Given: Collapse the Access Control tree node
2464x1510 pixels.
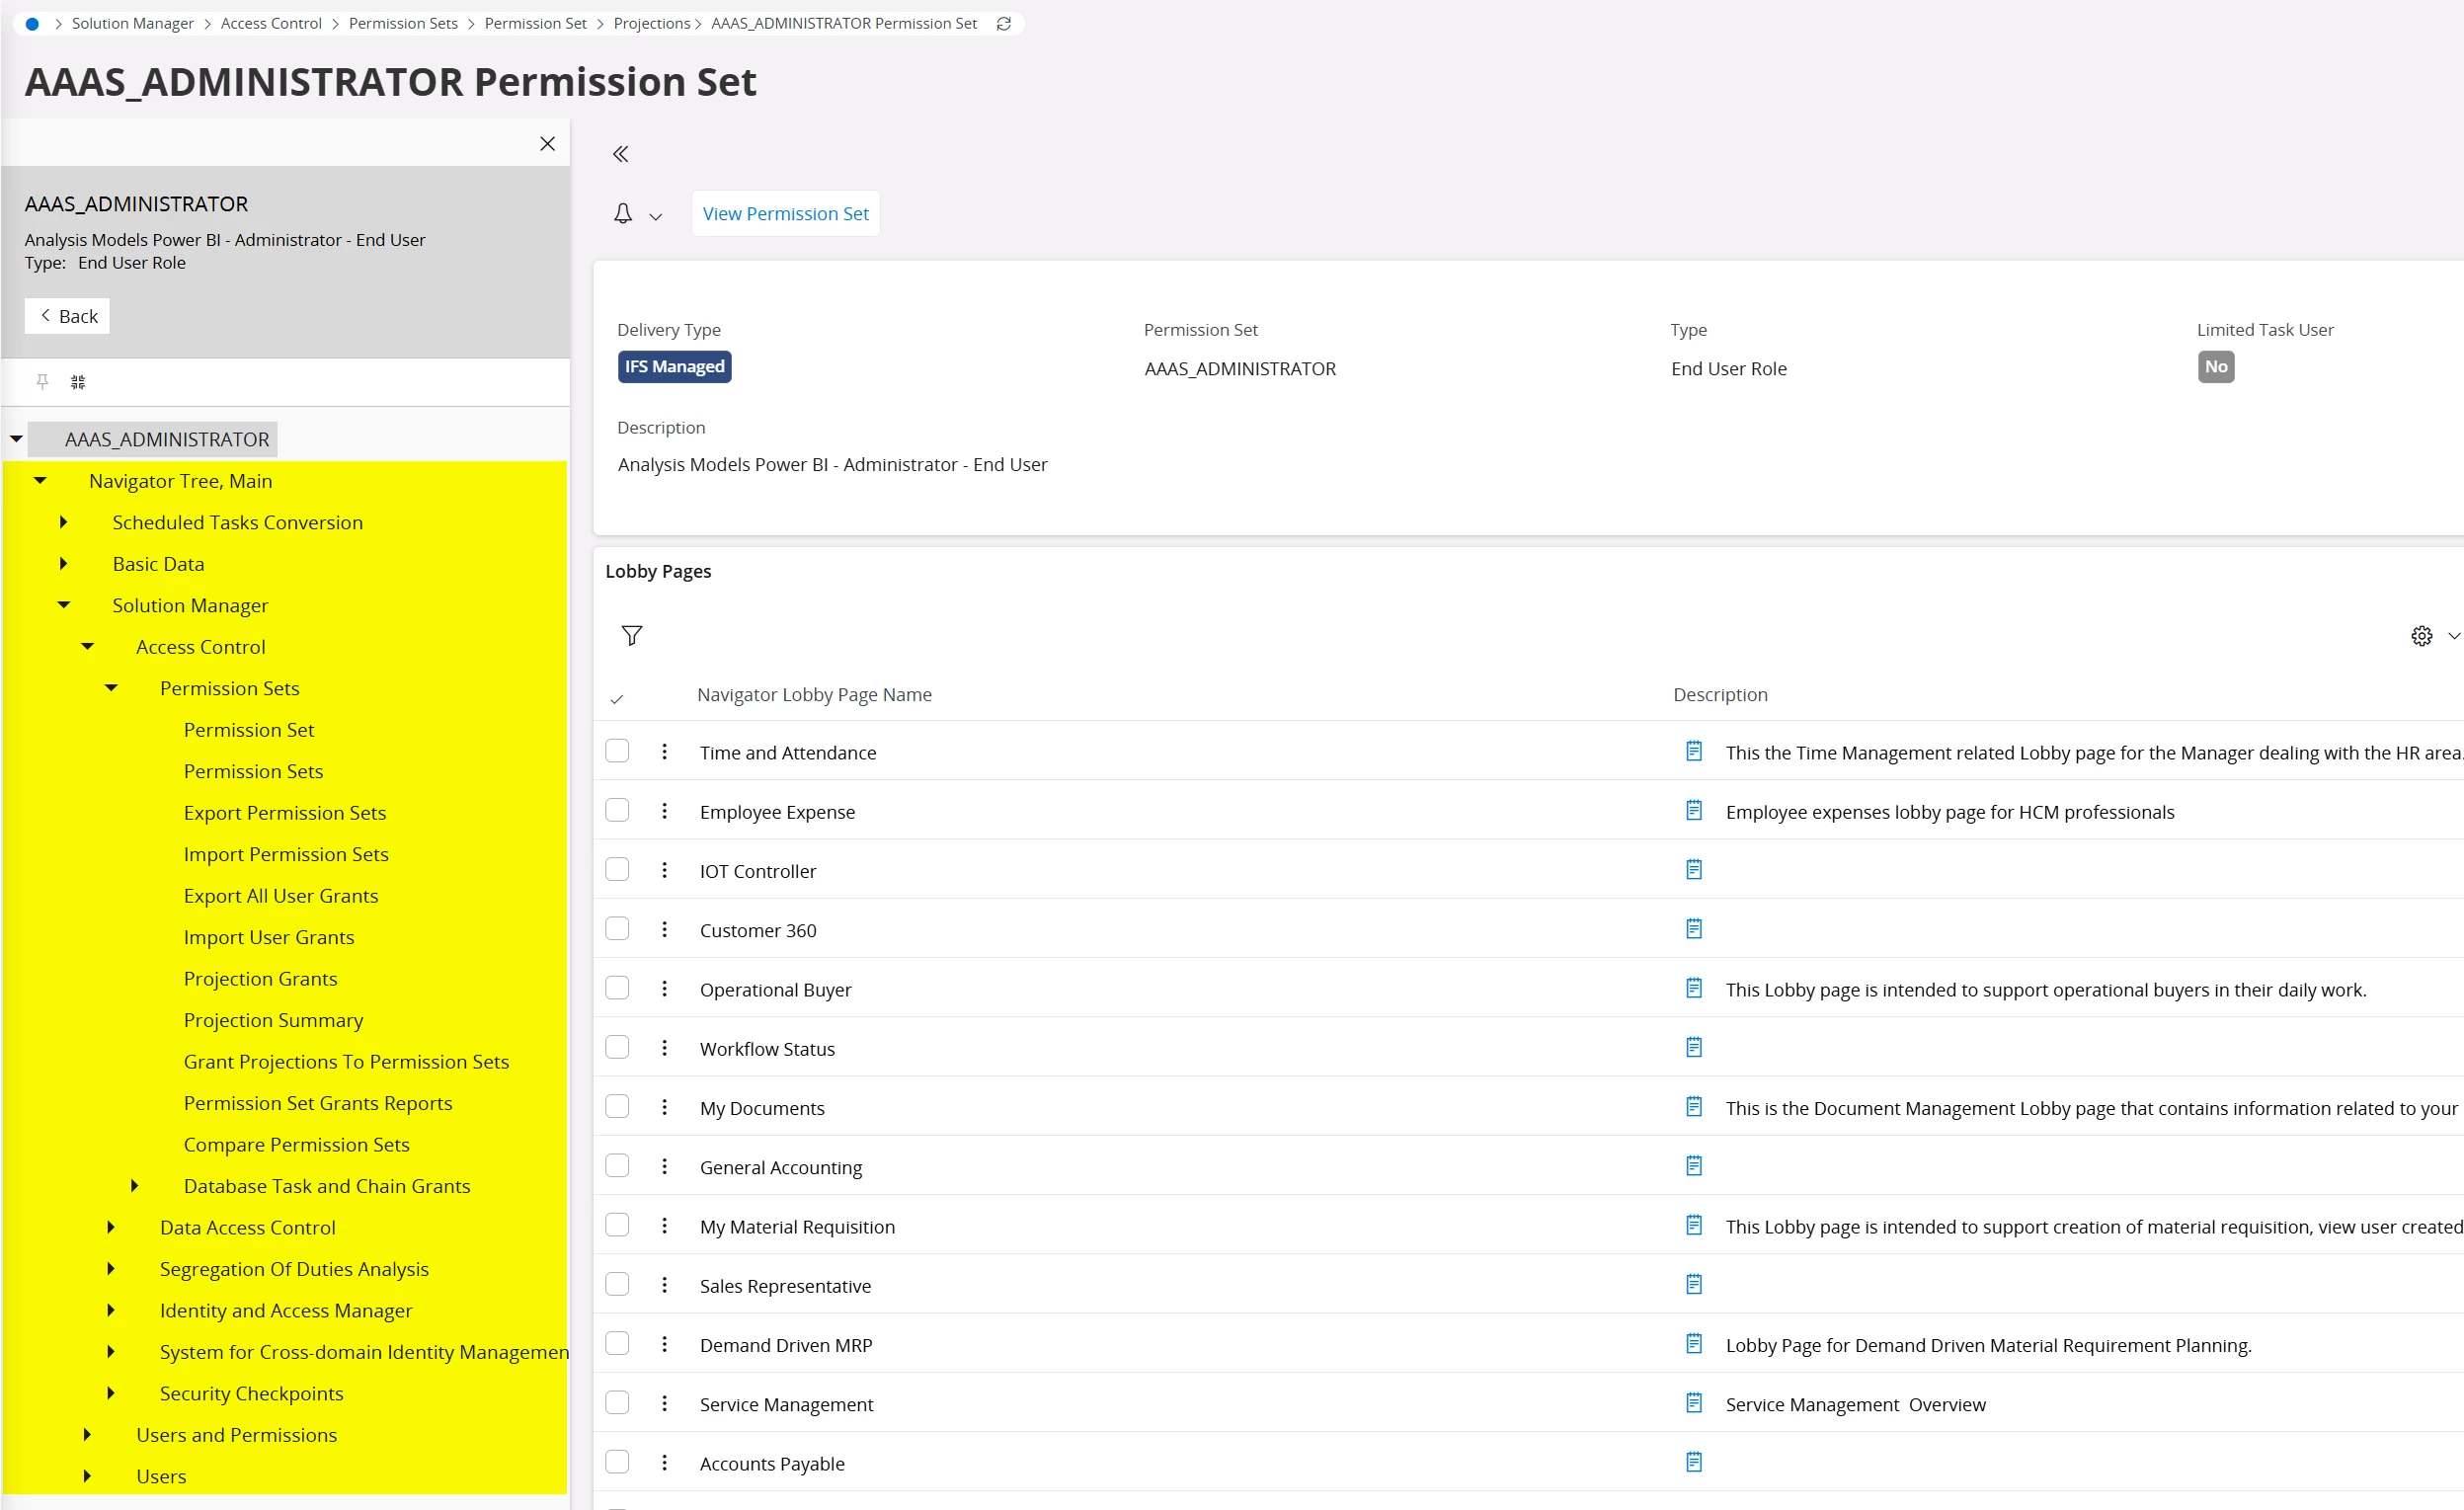Looking at the screenshot, I should click(87, 646).
